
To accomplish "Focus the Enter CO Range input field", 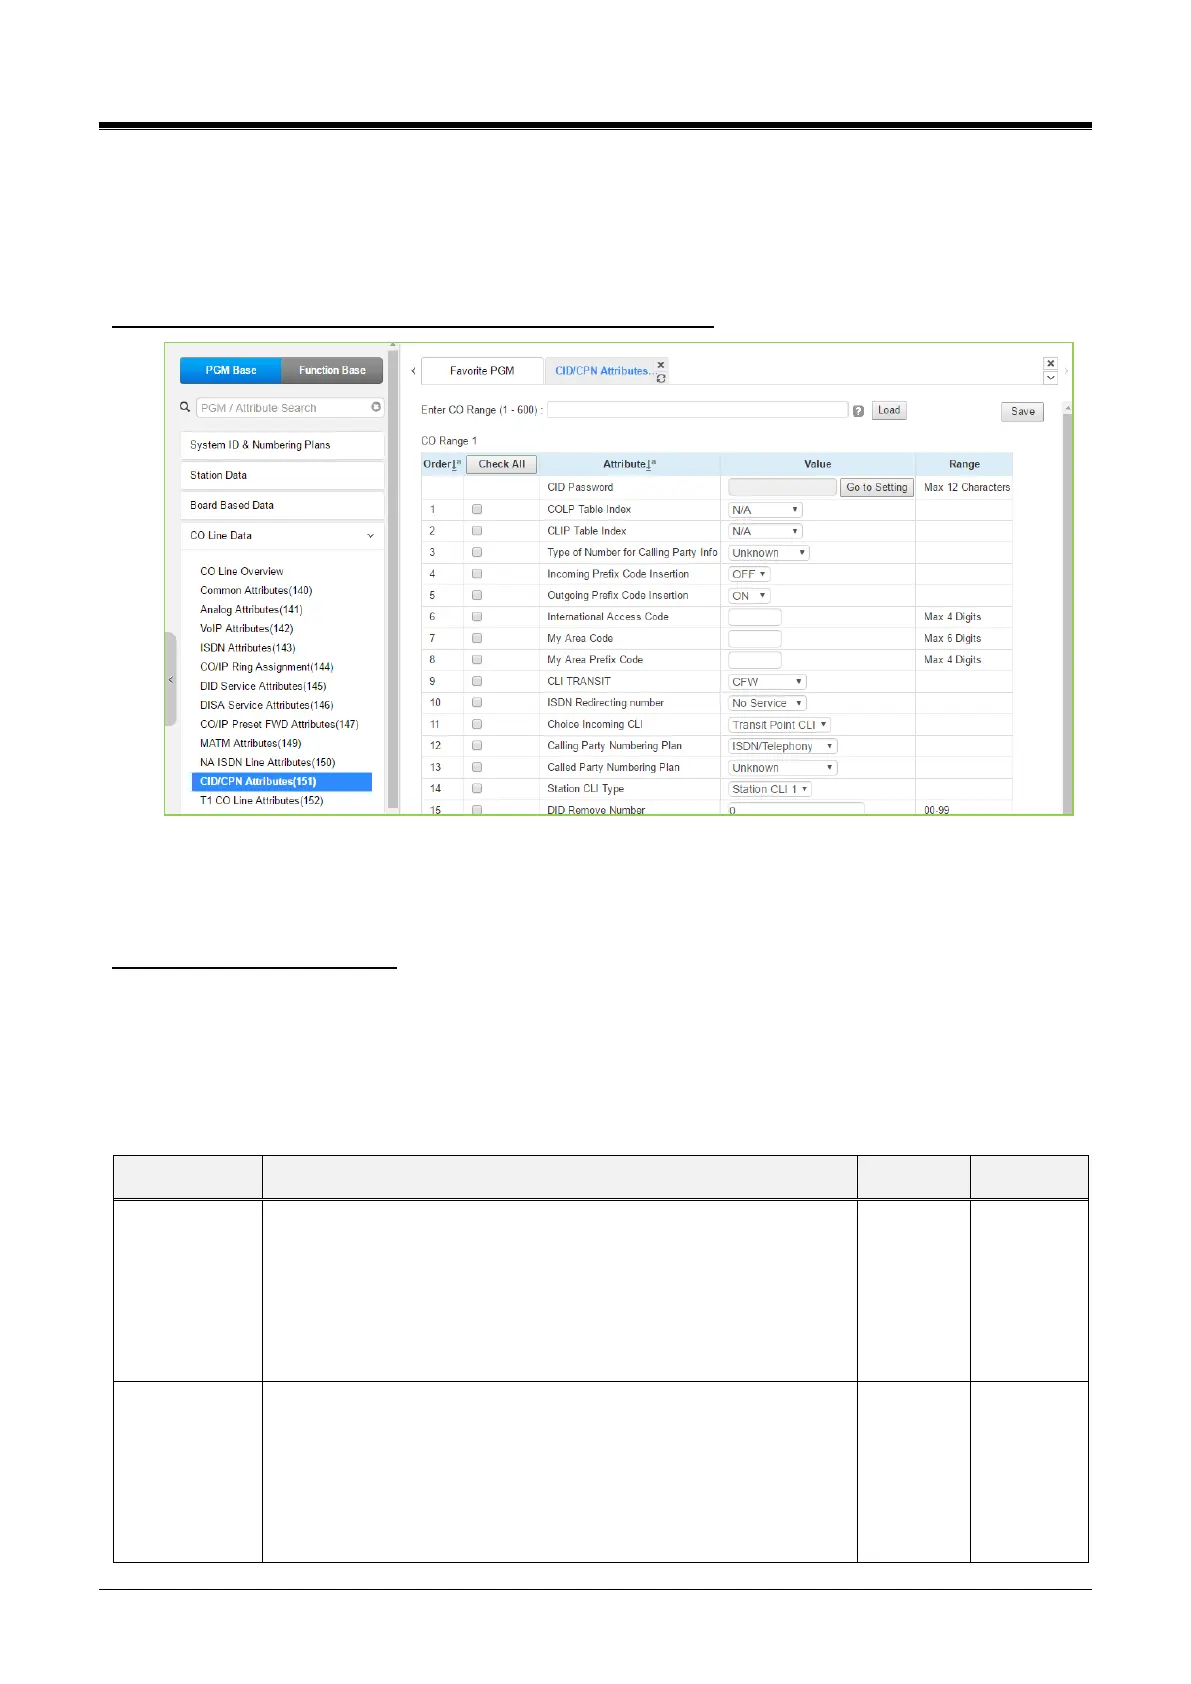I will 698,410.
